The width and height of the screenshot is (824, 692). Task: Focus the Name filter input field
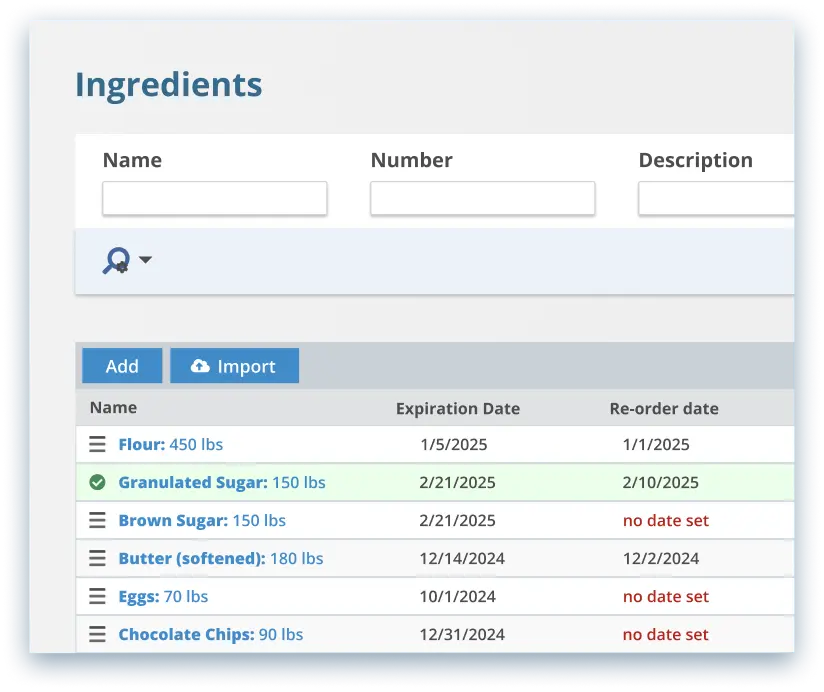[214, 199]
